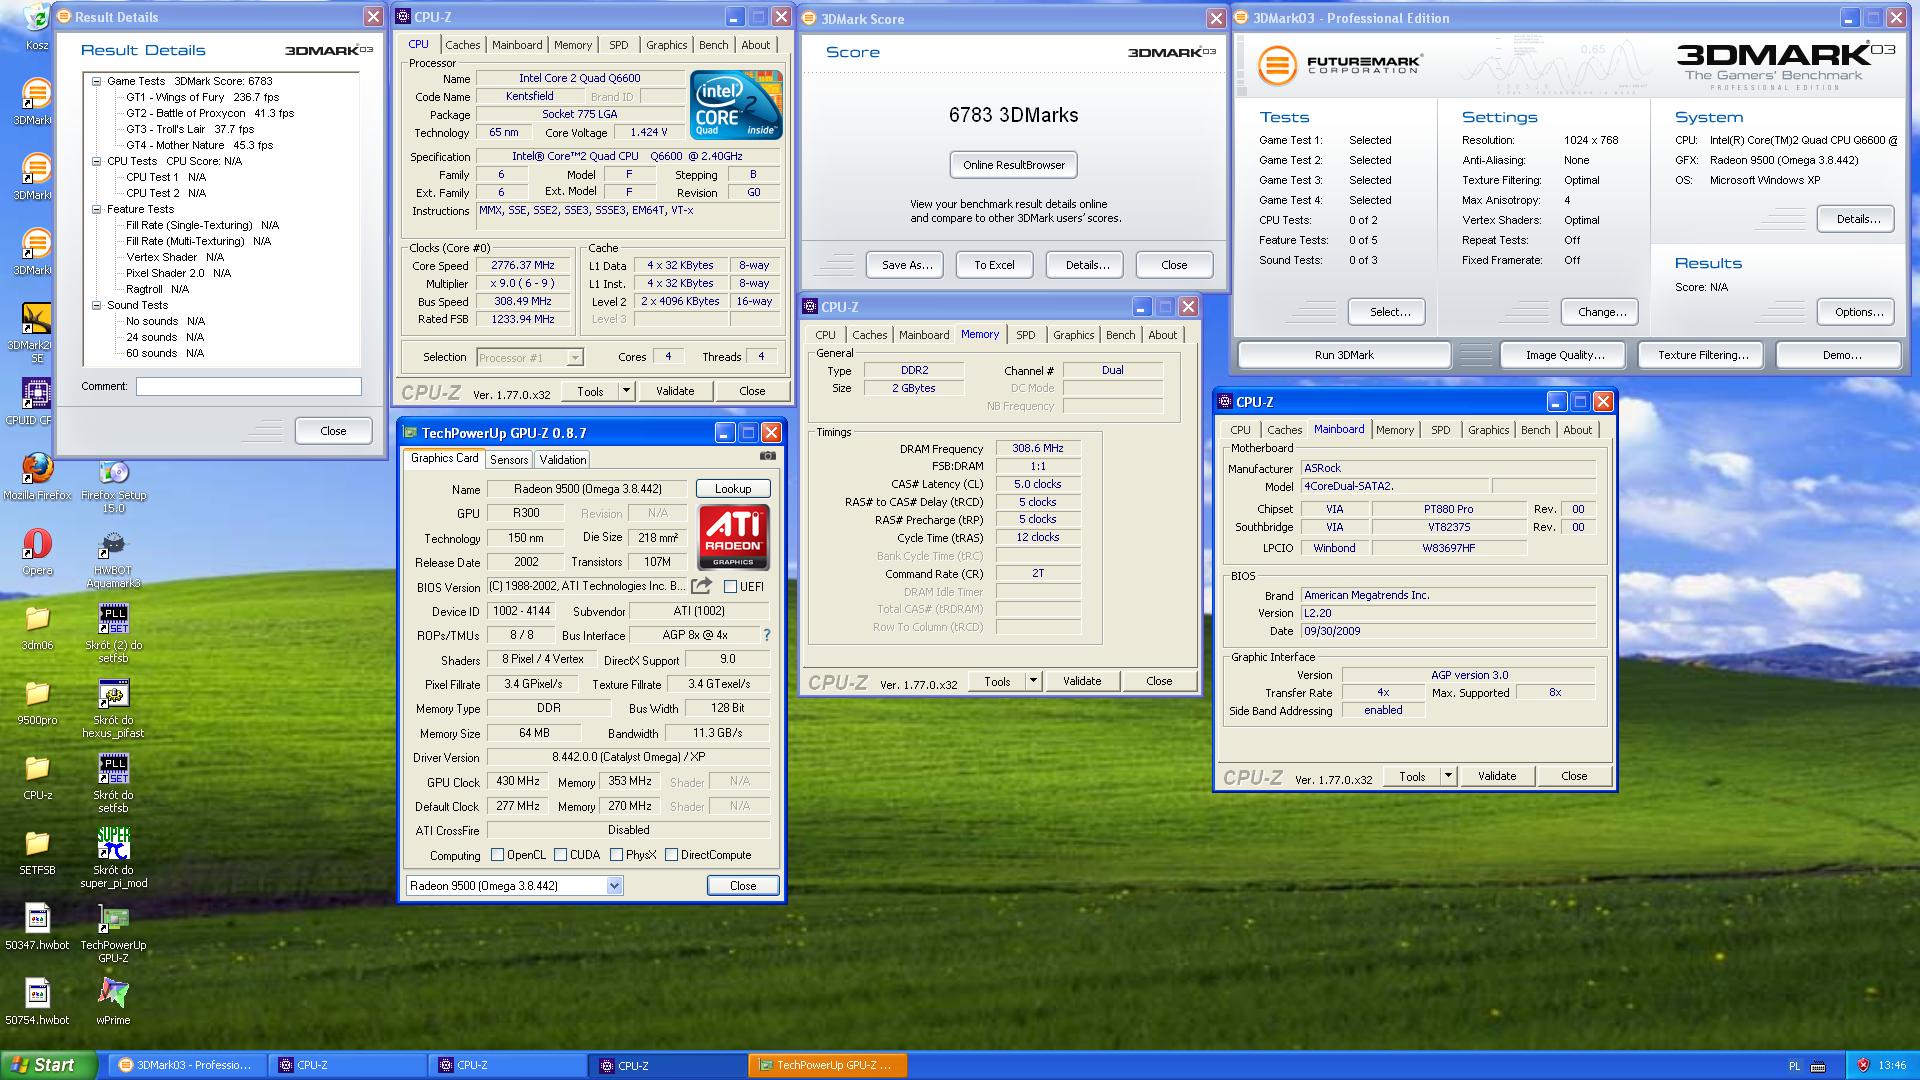
Task: Click Change... button under Settings
Action: pos(1601,312)
